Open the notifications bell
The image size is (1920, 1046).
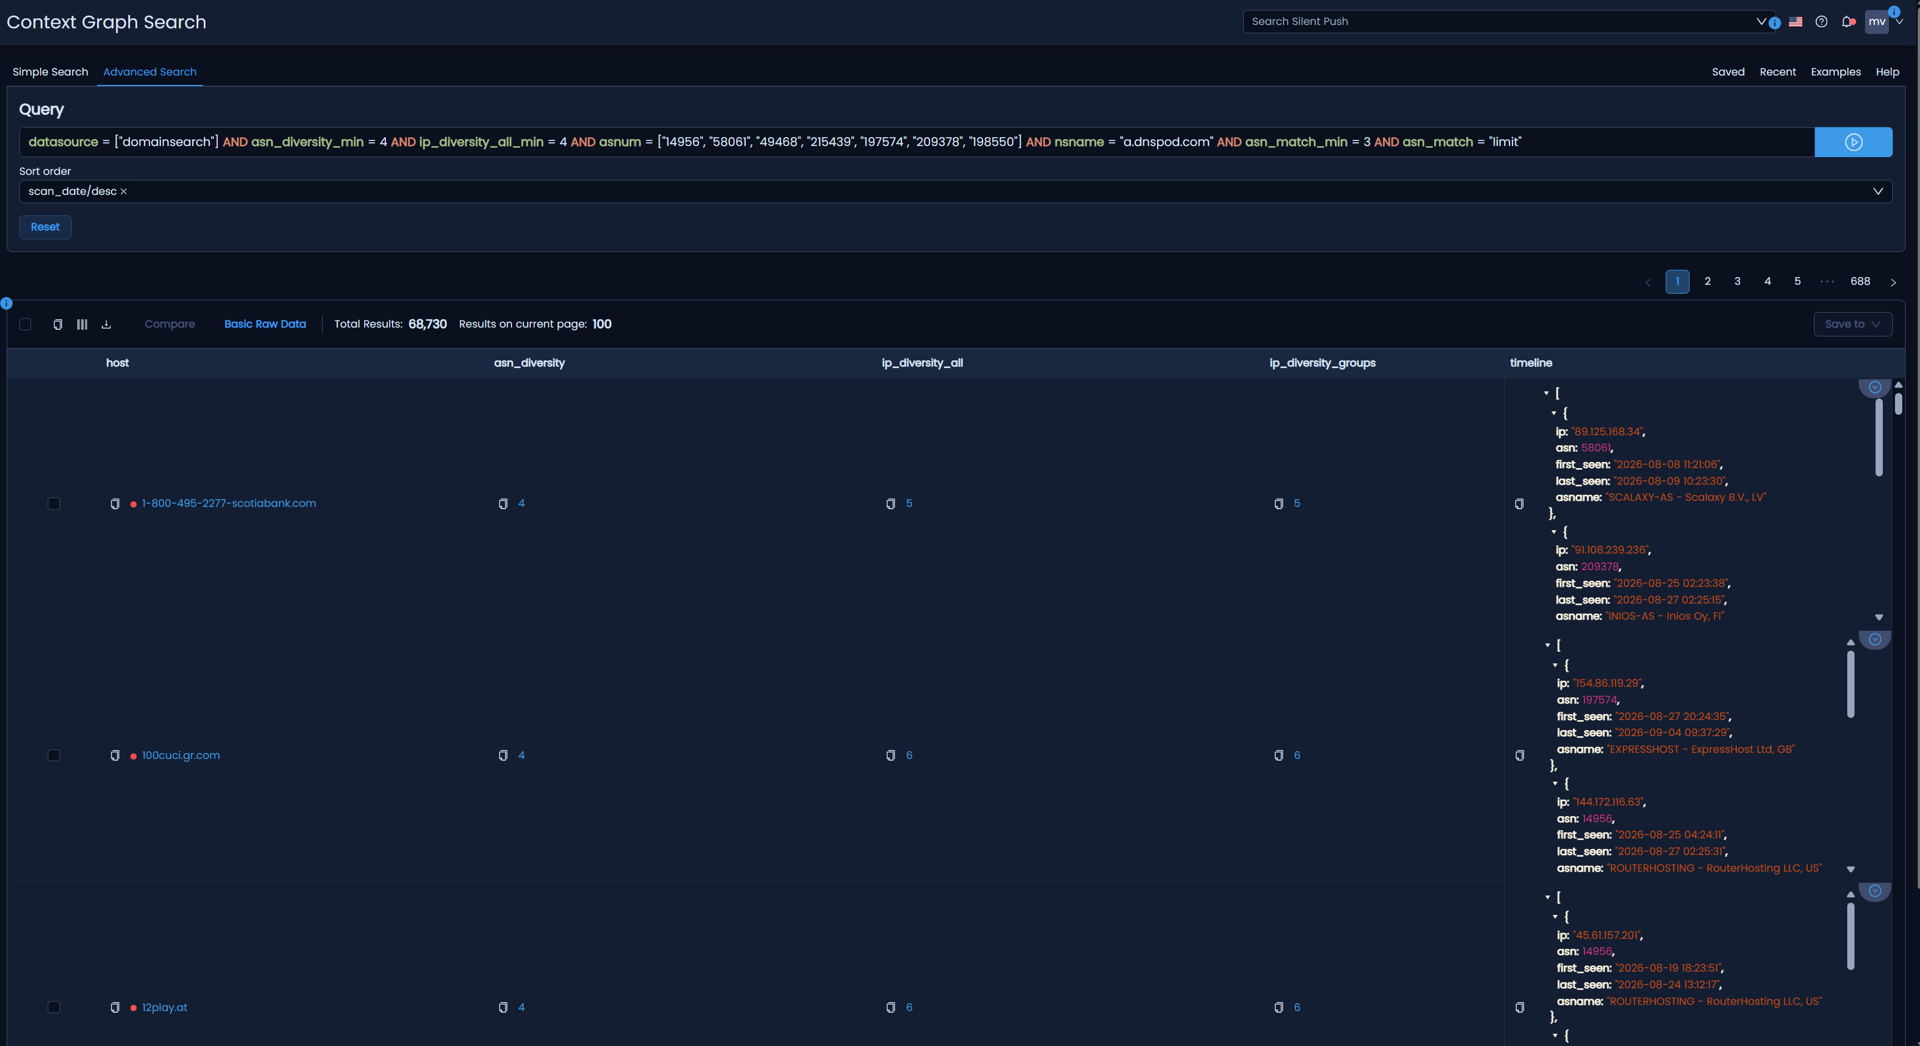pyautogui.click(x=1848, y=21)
